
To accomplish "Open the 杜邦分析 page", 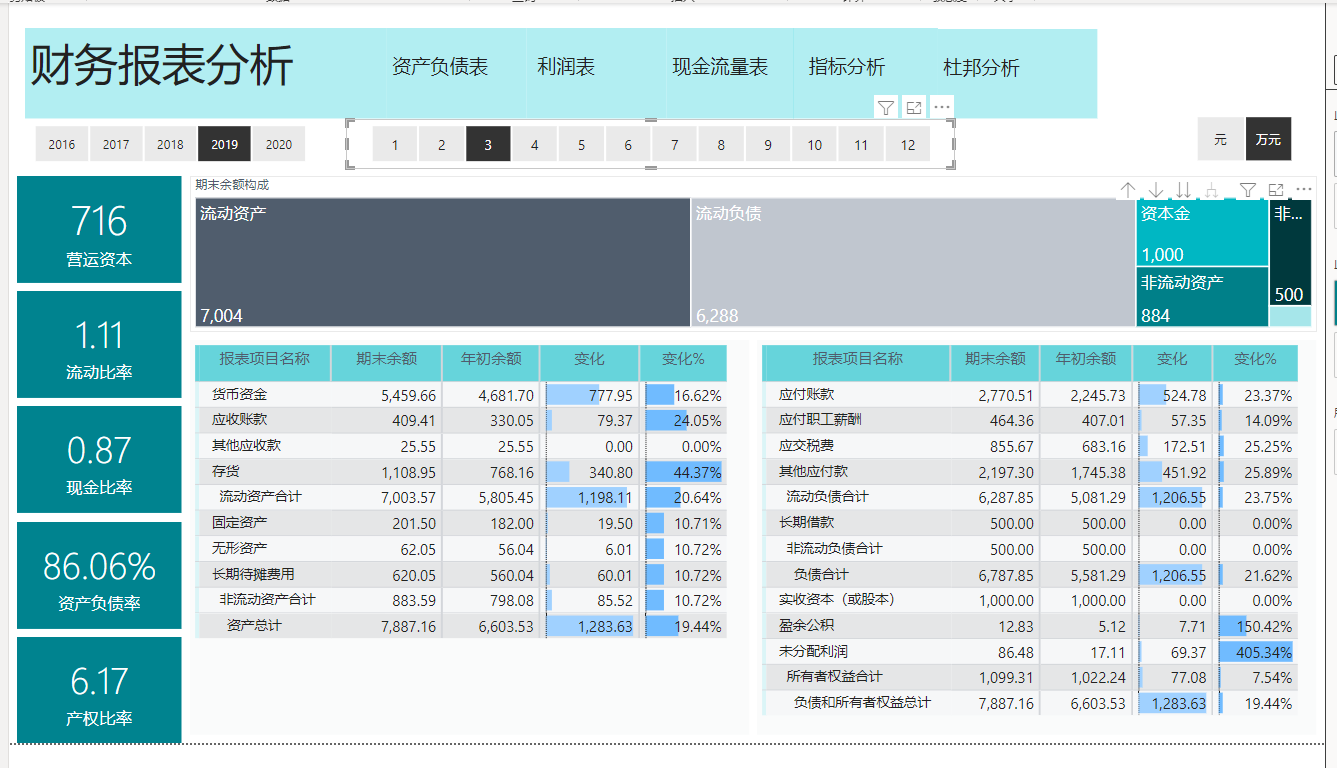I will click(981, 68).
